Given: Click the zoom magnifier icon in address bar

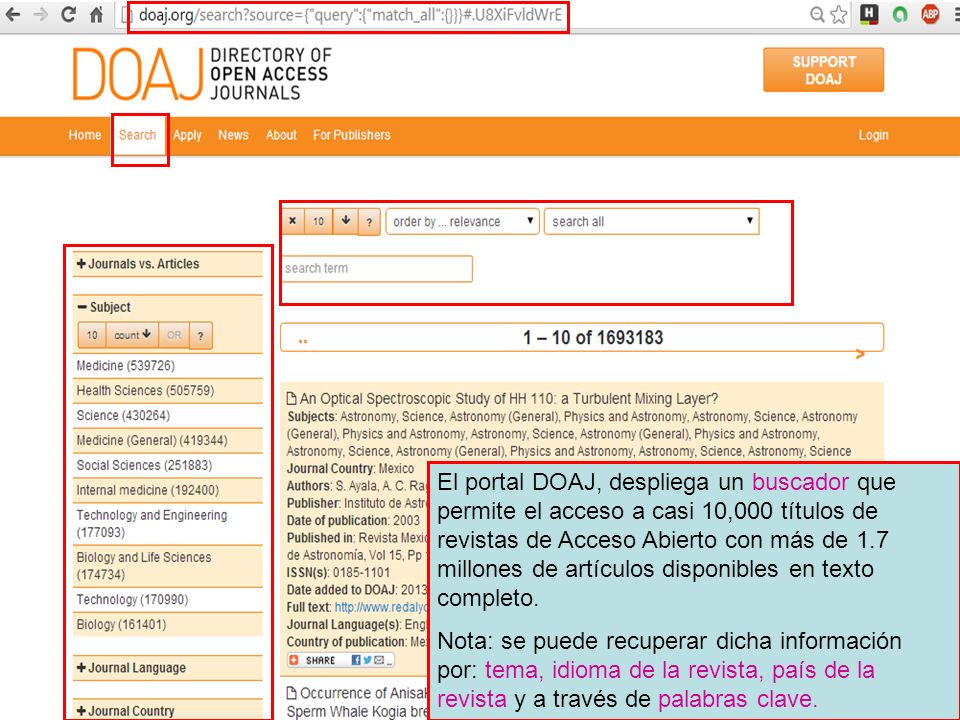Looking at the screenshot, I should pyautogui.click(x=817, y=14).
